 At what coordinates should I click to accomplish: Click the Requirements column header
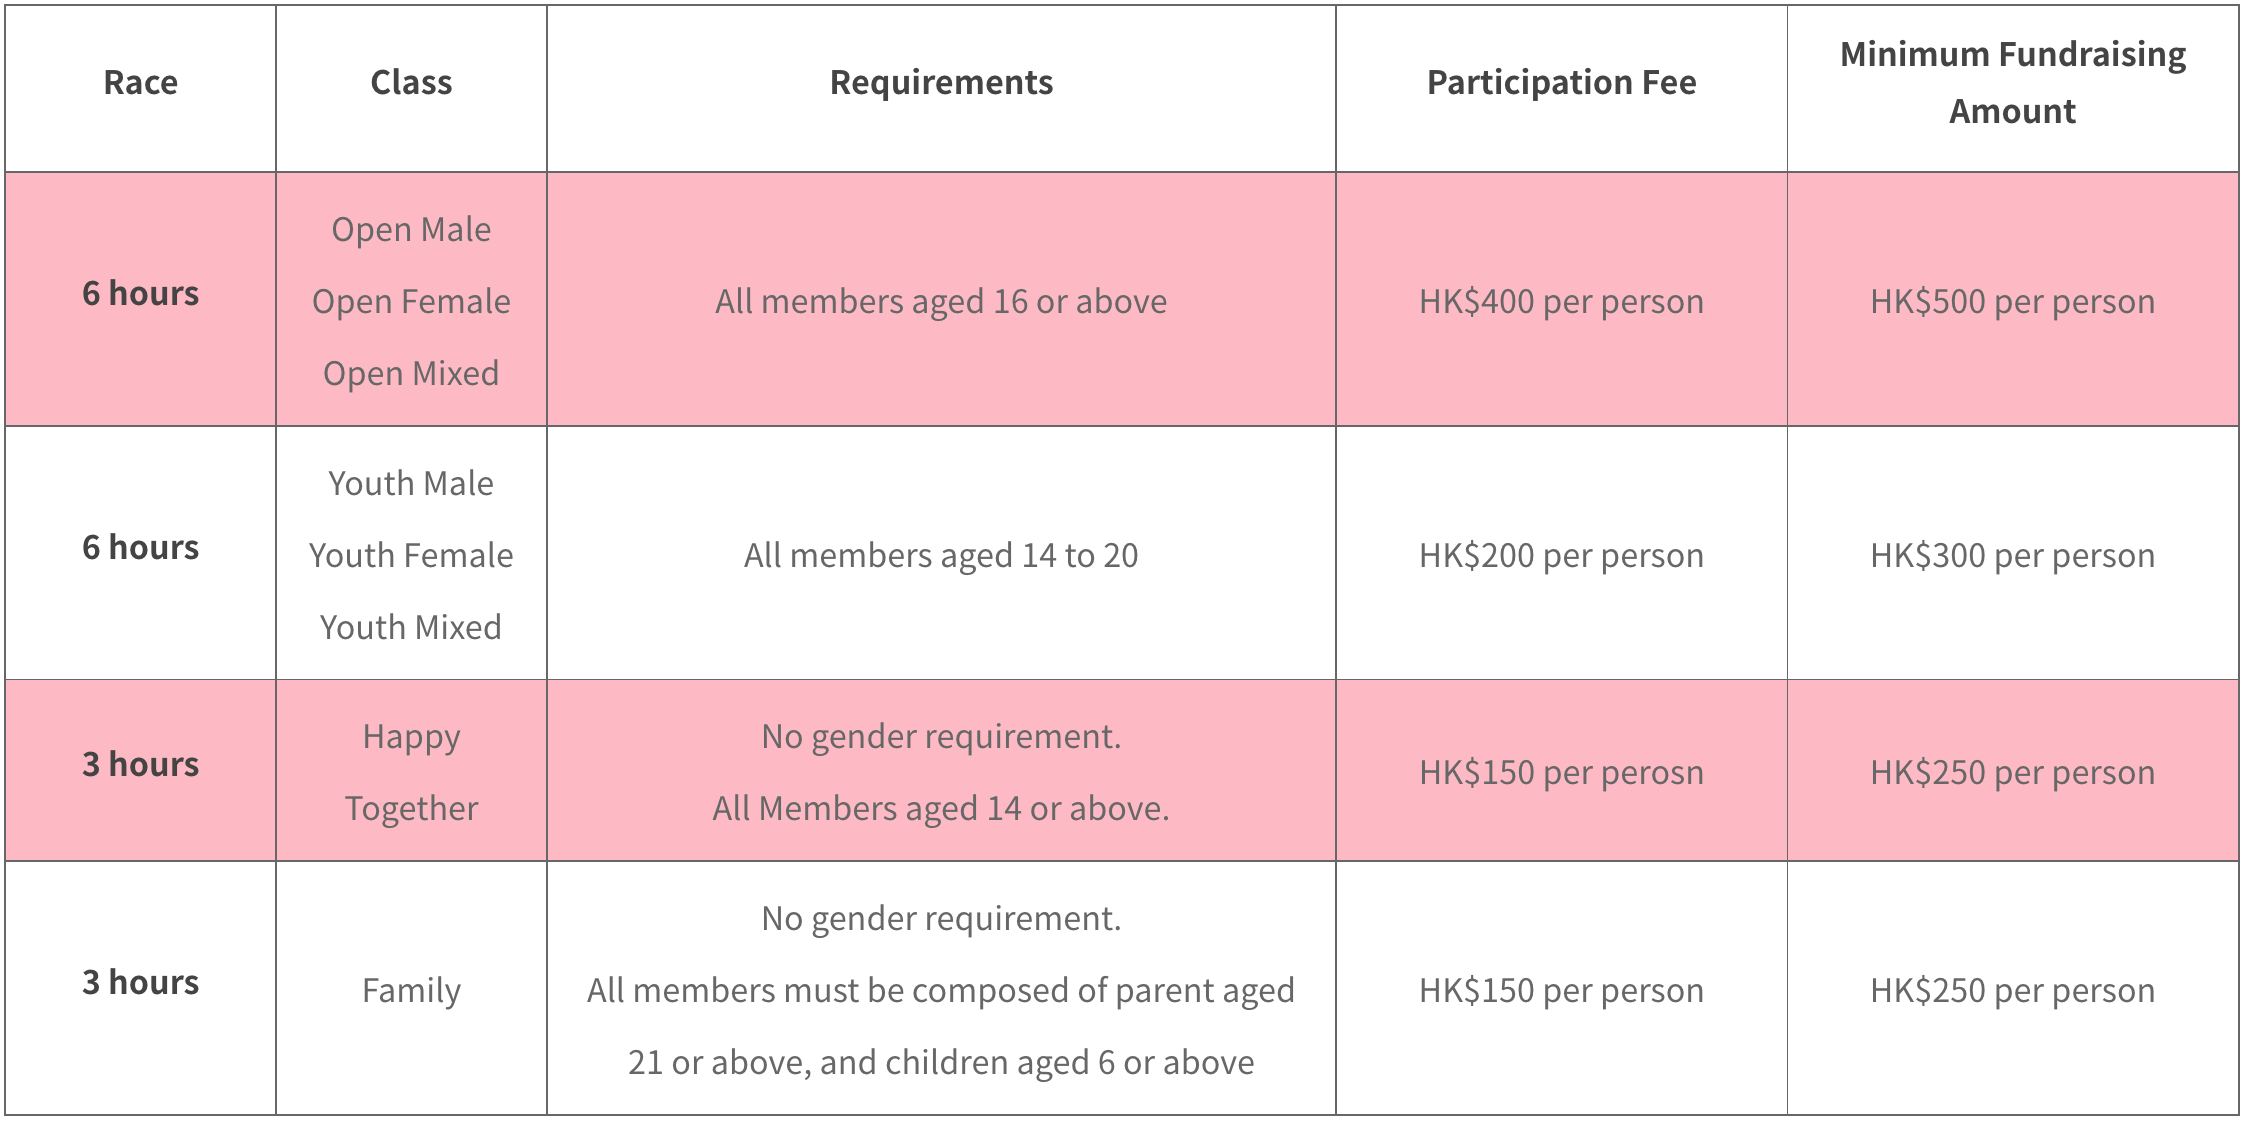point(941,82)
